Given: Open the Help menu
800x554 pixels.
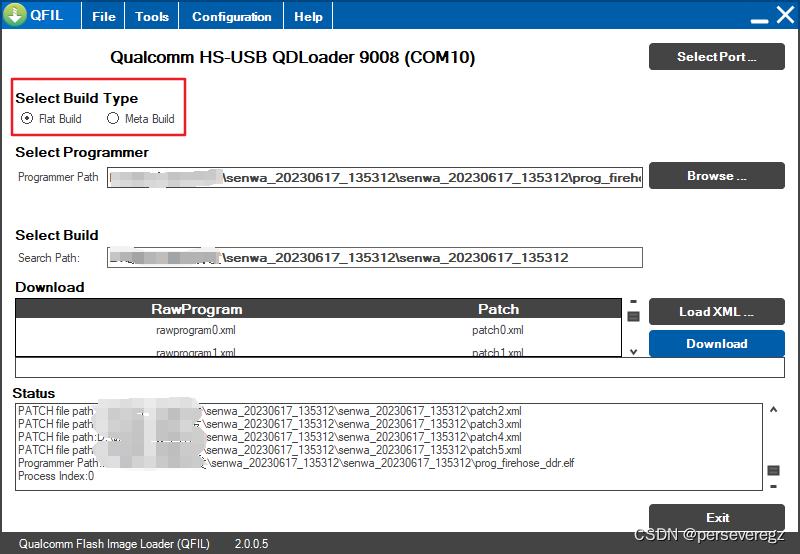Looking at the screenshot, I should pos(308,16).
